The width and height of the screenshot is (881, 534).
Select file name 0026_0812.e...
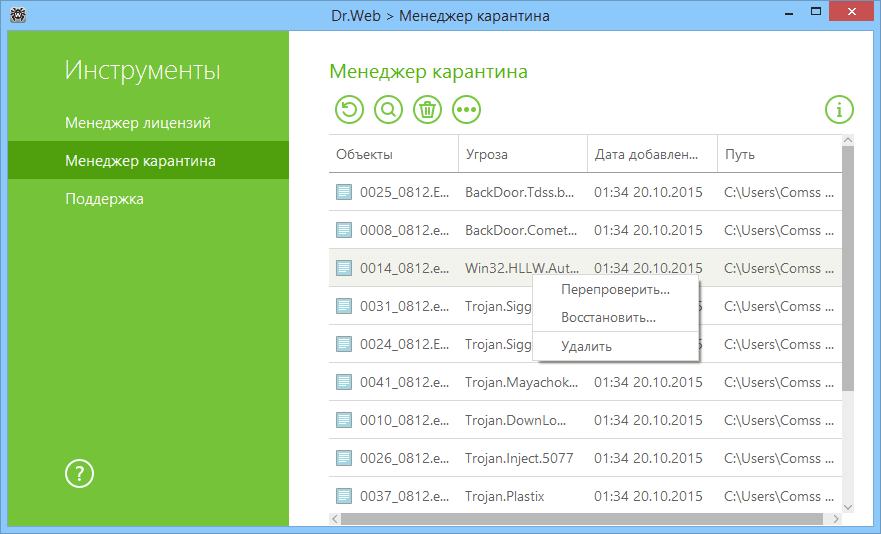pyautogui.click(x=405, y=458)
